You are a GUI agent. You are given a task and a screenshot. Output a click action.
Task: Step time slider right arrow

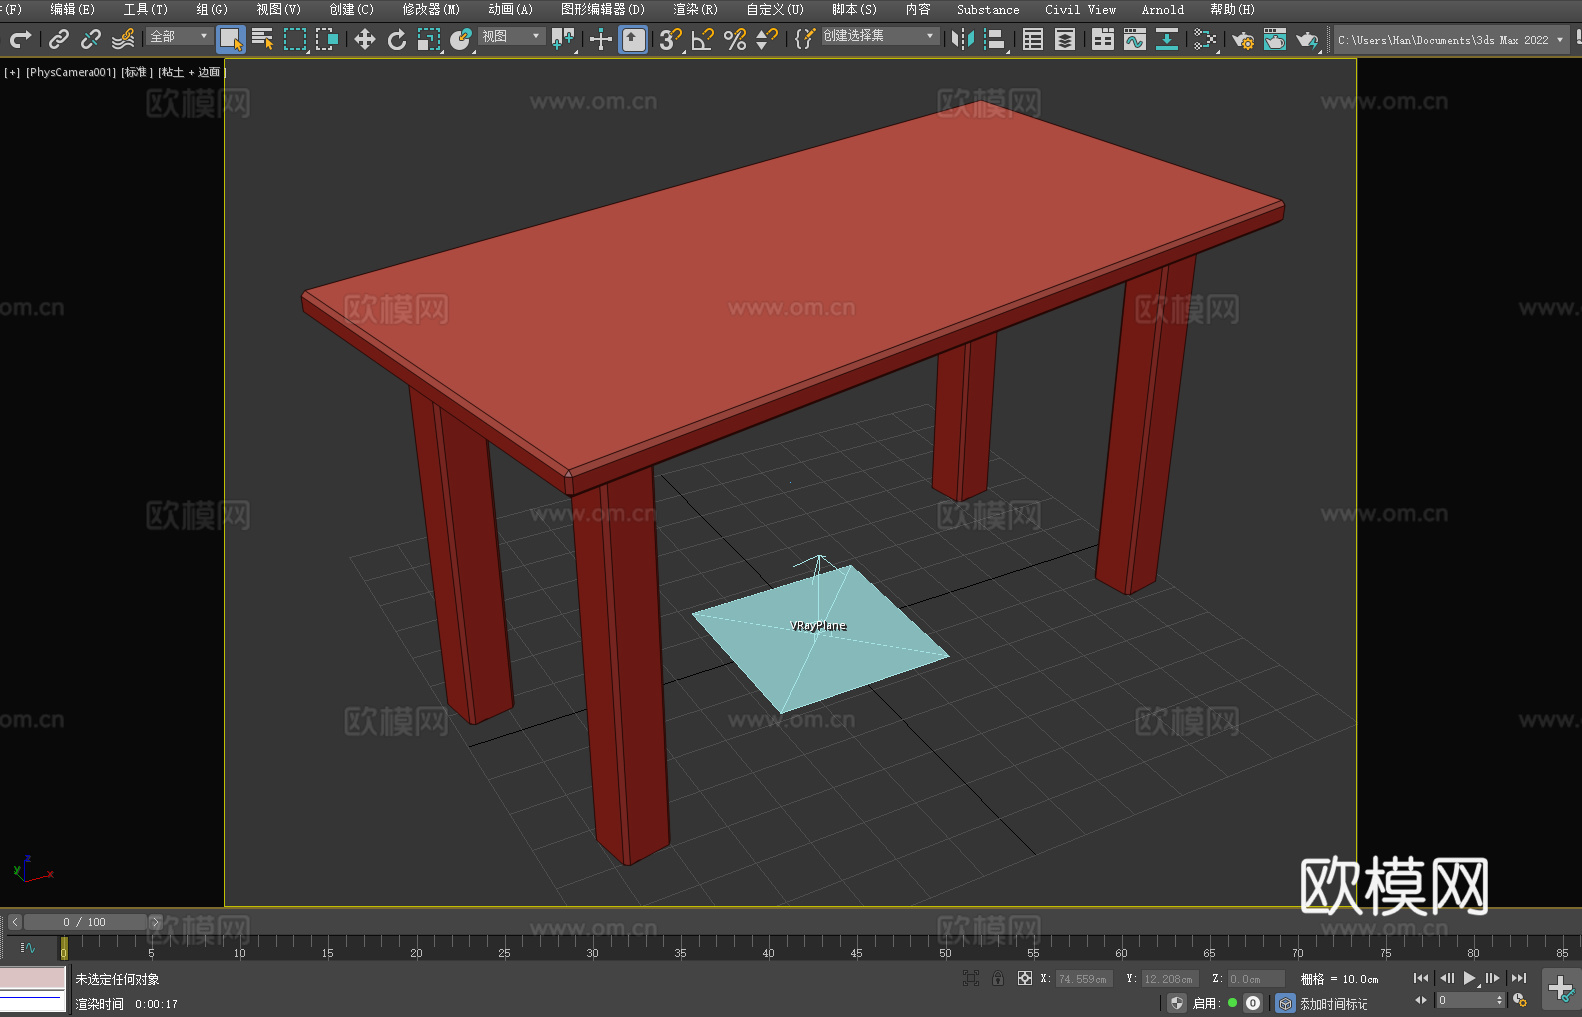pos(155,922)
